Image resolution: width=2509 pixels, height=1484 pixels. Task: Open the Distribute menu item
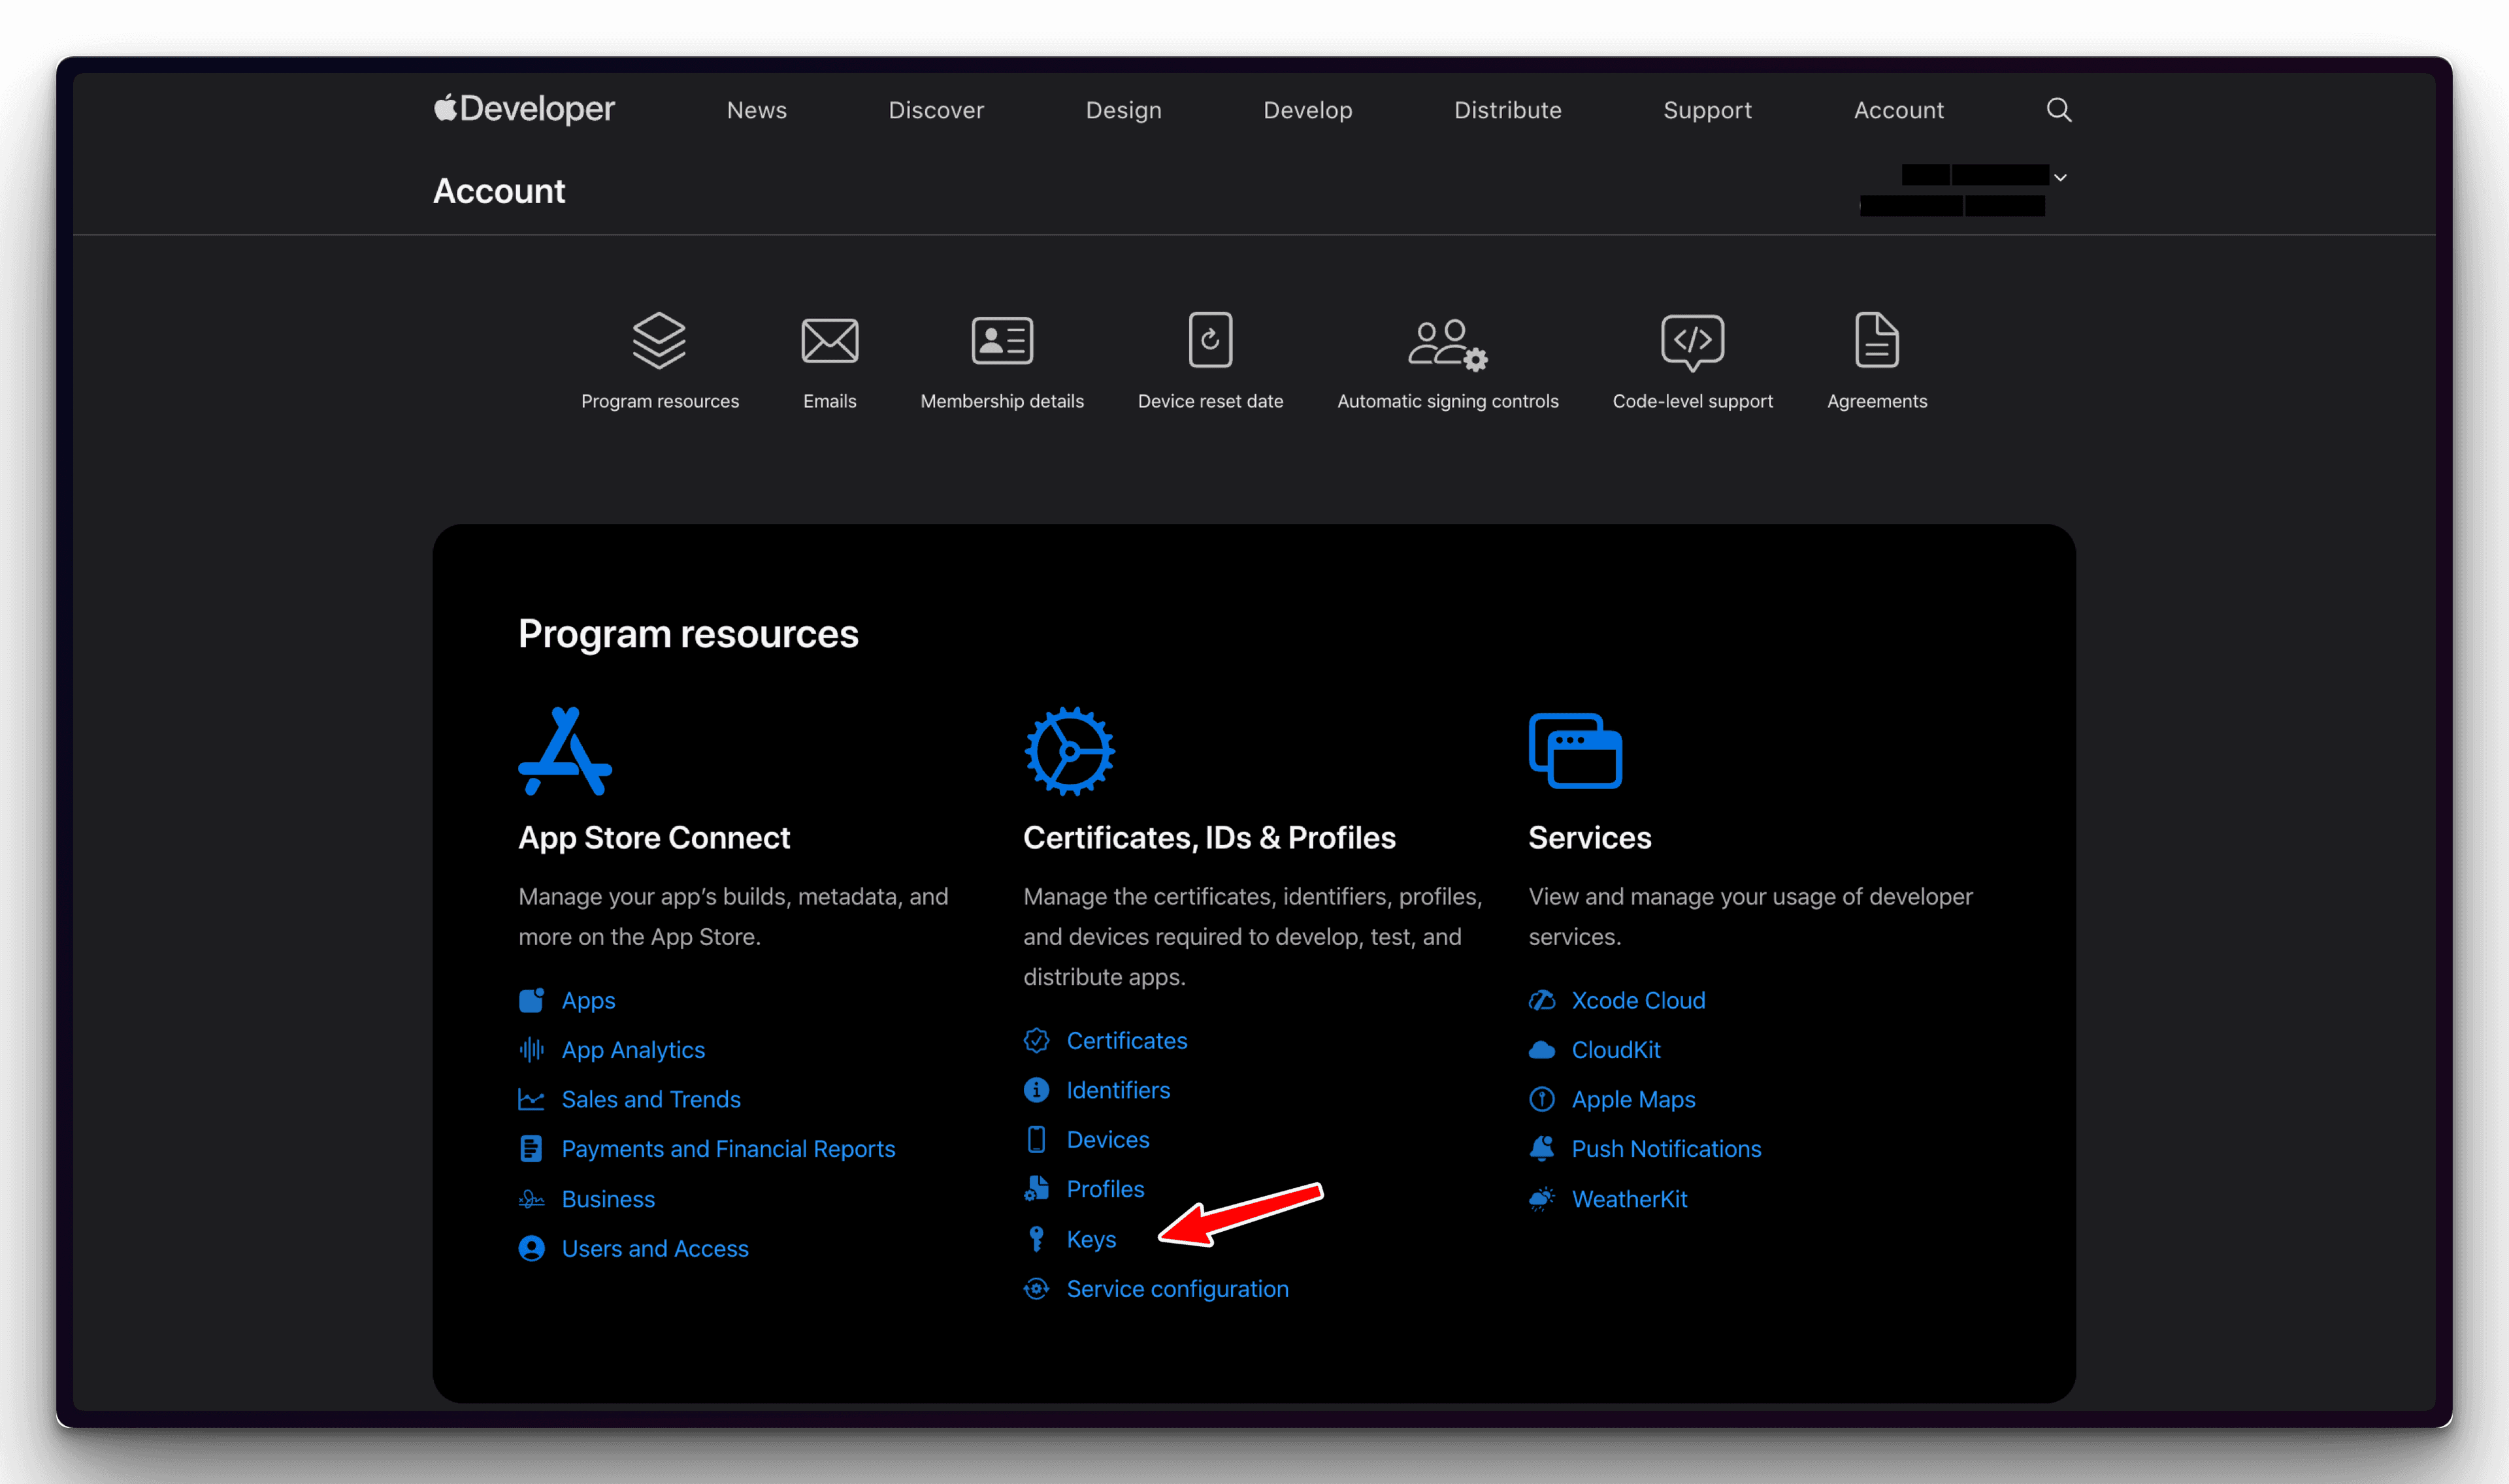pyautogui.click(x=1507, y=110)
